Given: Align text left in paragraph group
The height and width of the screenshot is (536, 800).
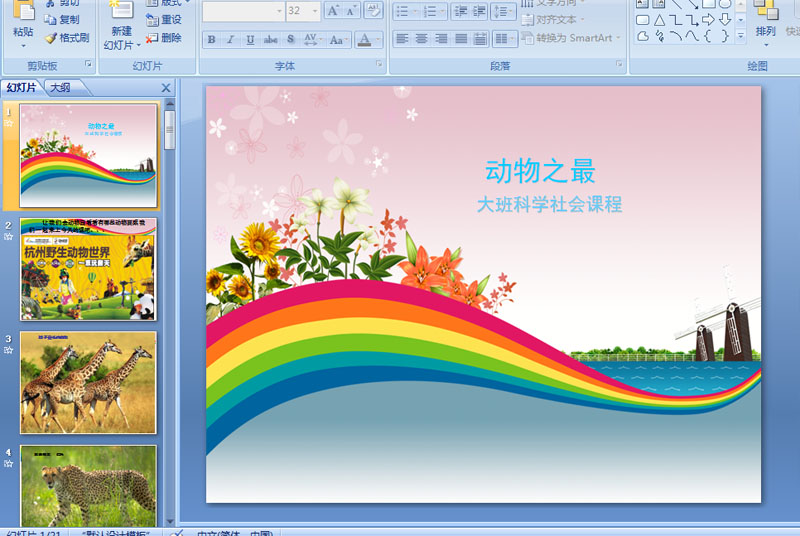Looking at the screenshot, I should [402, 39].
